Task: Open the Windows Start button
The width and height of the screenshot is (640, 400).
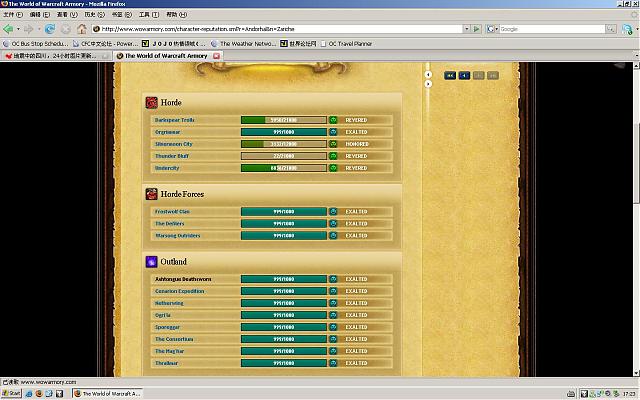Action: [11, 393]
